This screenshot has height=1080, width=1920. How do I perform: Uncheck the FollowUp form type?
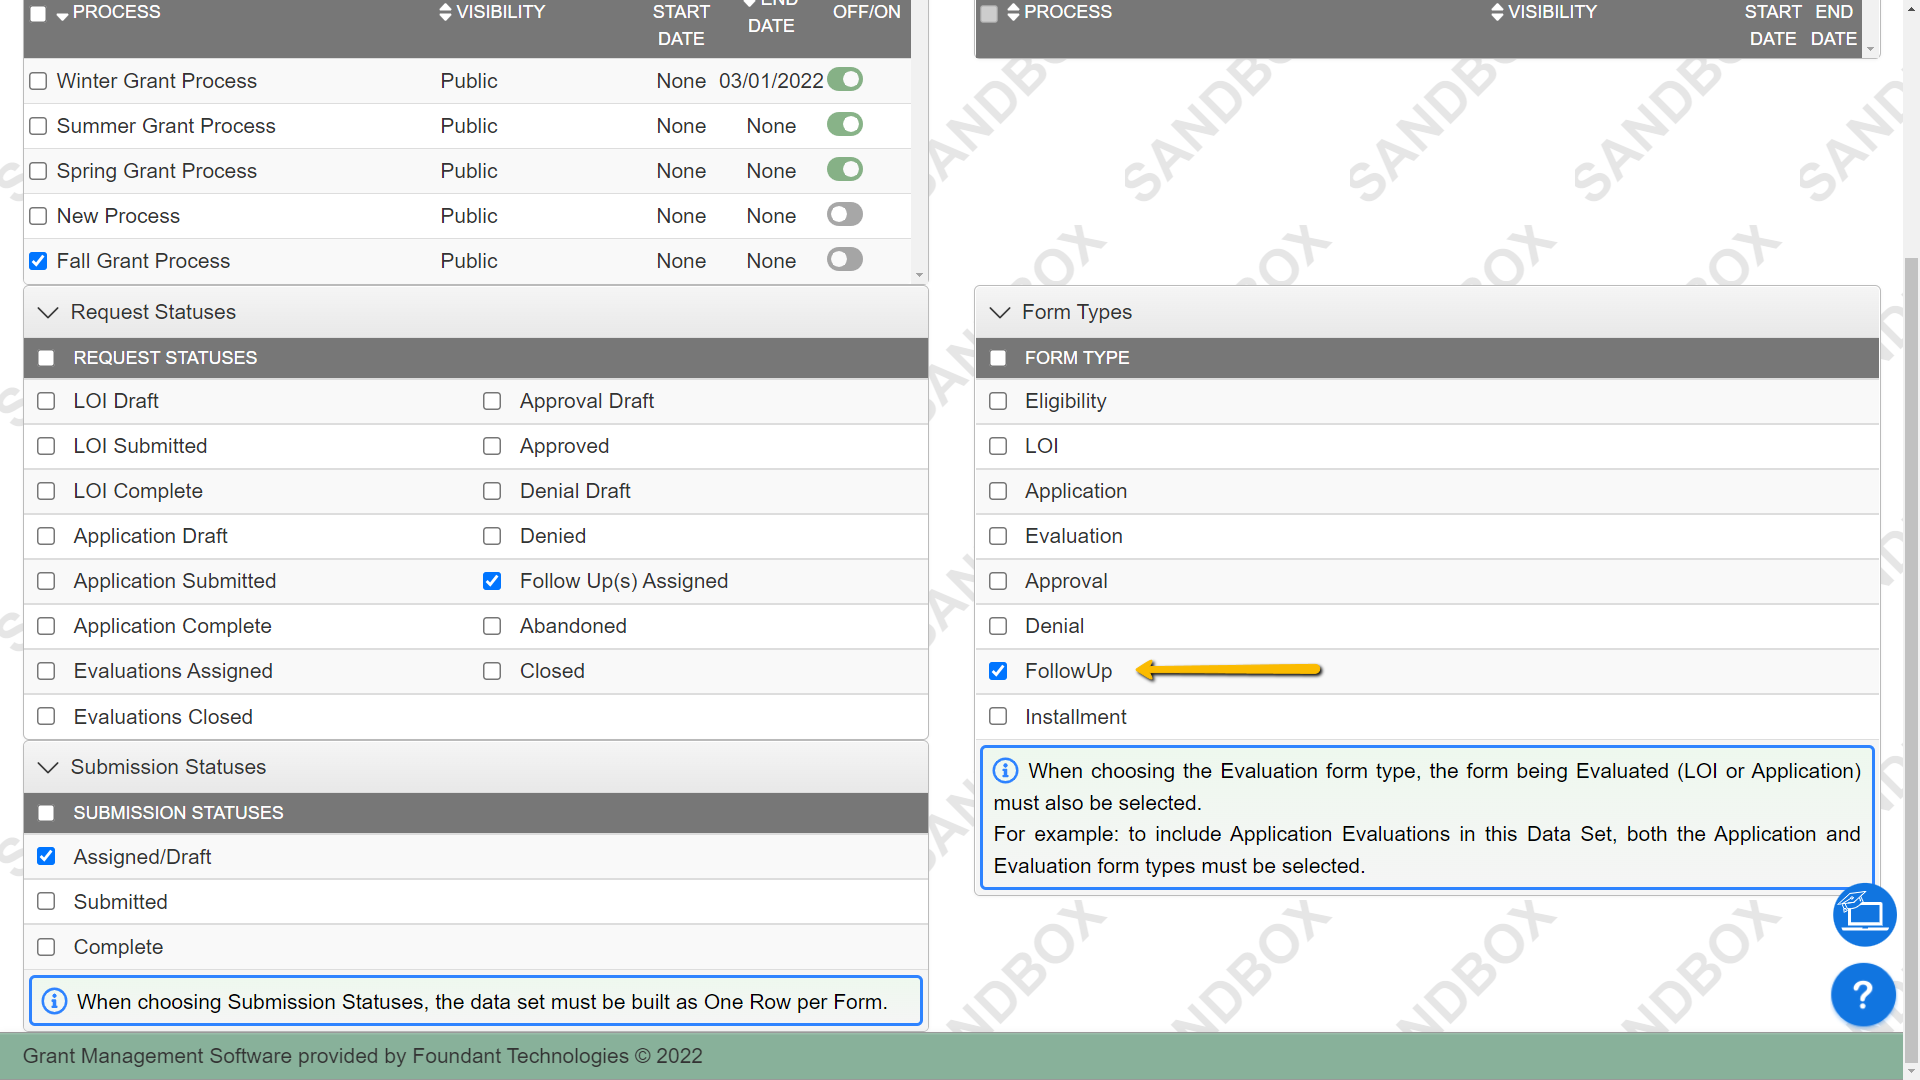coord(998,671)
